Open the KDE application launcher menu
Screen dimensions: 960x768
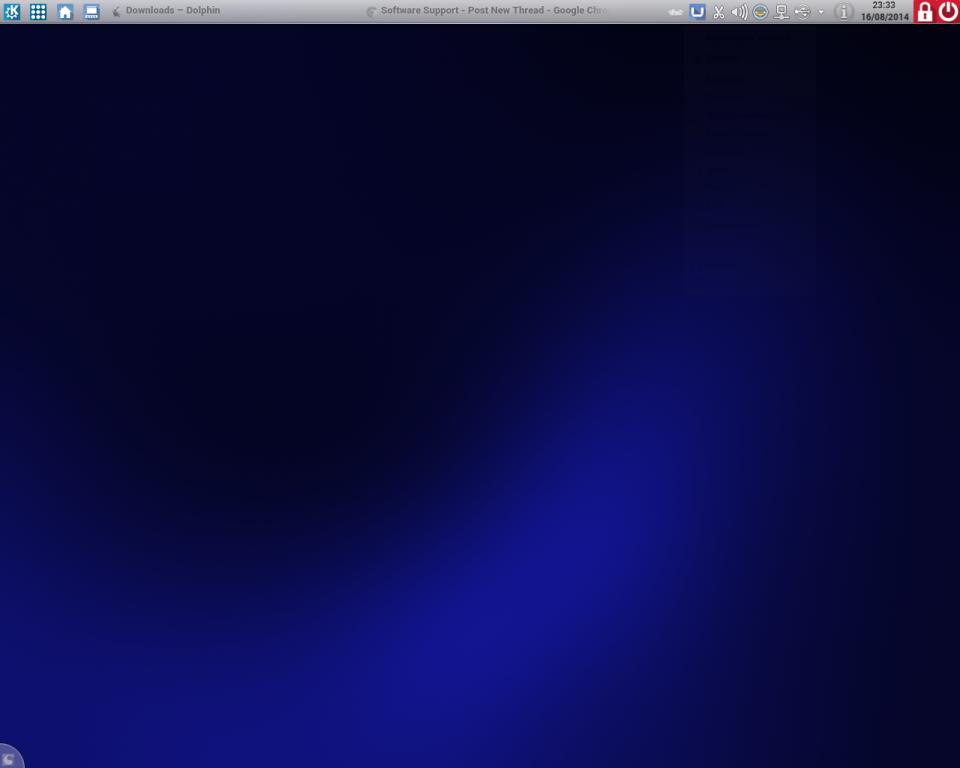12,12
